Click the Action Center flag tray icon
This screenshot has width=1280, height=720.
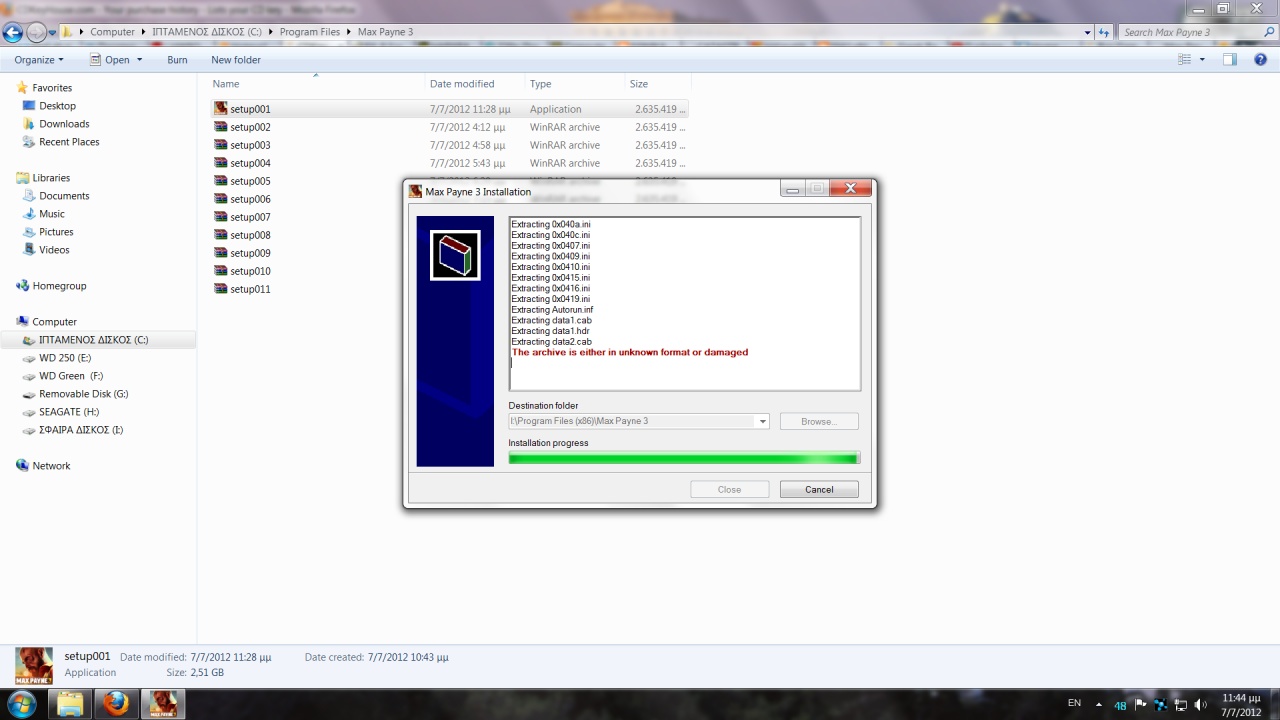tap(1140, 704)
